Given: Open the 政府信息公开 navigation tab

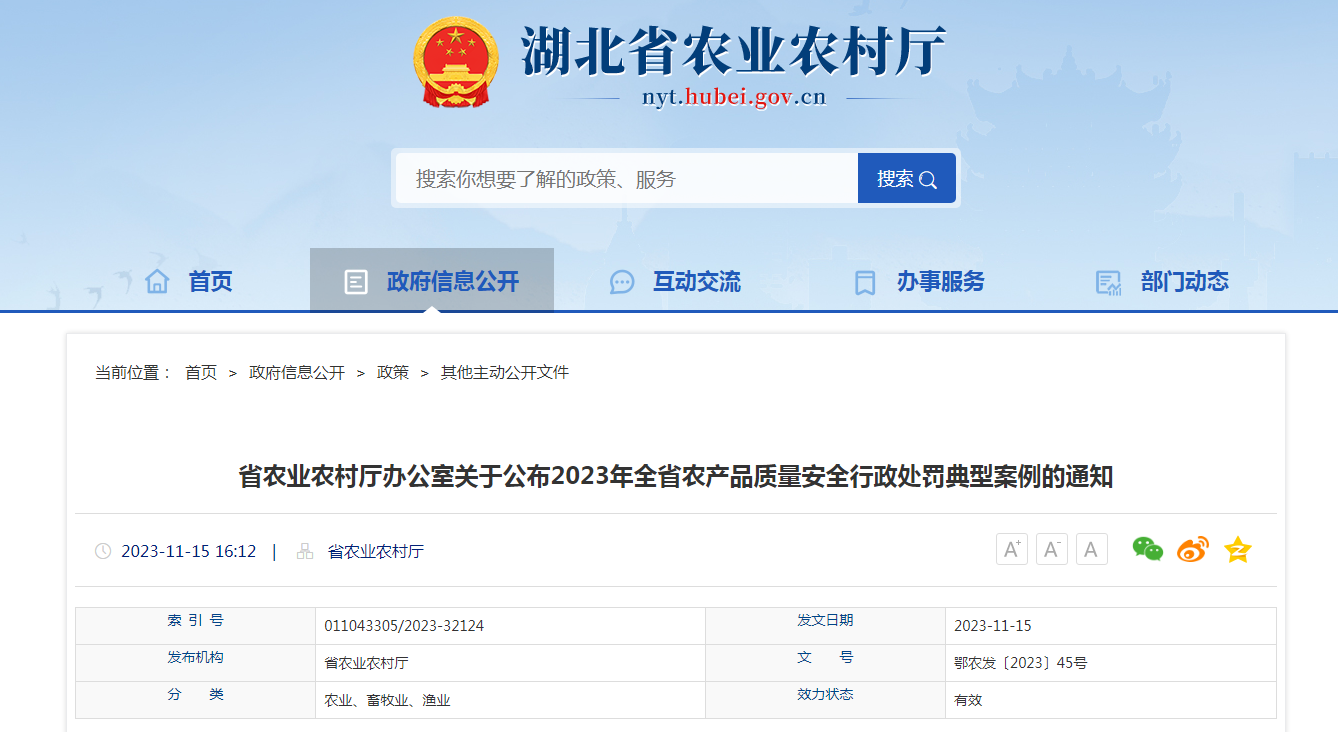Looking at the screenshot, I should click(432, 281).
